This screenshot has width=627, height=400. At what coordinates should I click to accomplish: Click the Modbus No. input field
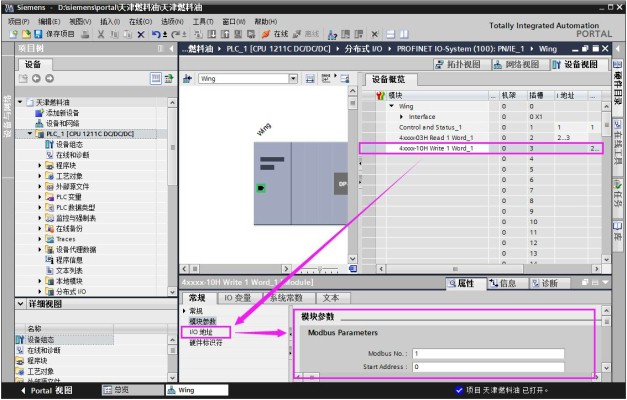pyautogui.click(x=488, y=354)
